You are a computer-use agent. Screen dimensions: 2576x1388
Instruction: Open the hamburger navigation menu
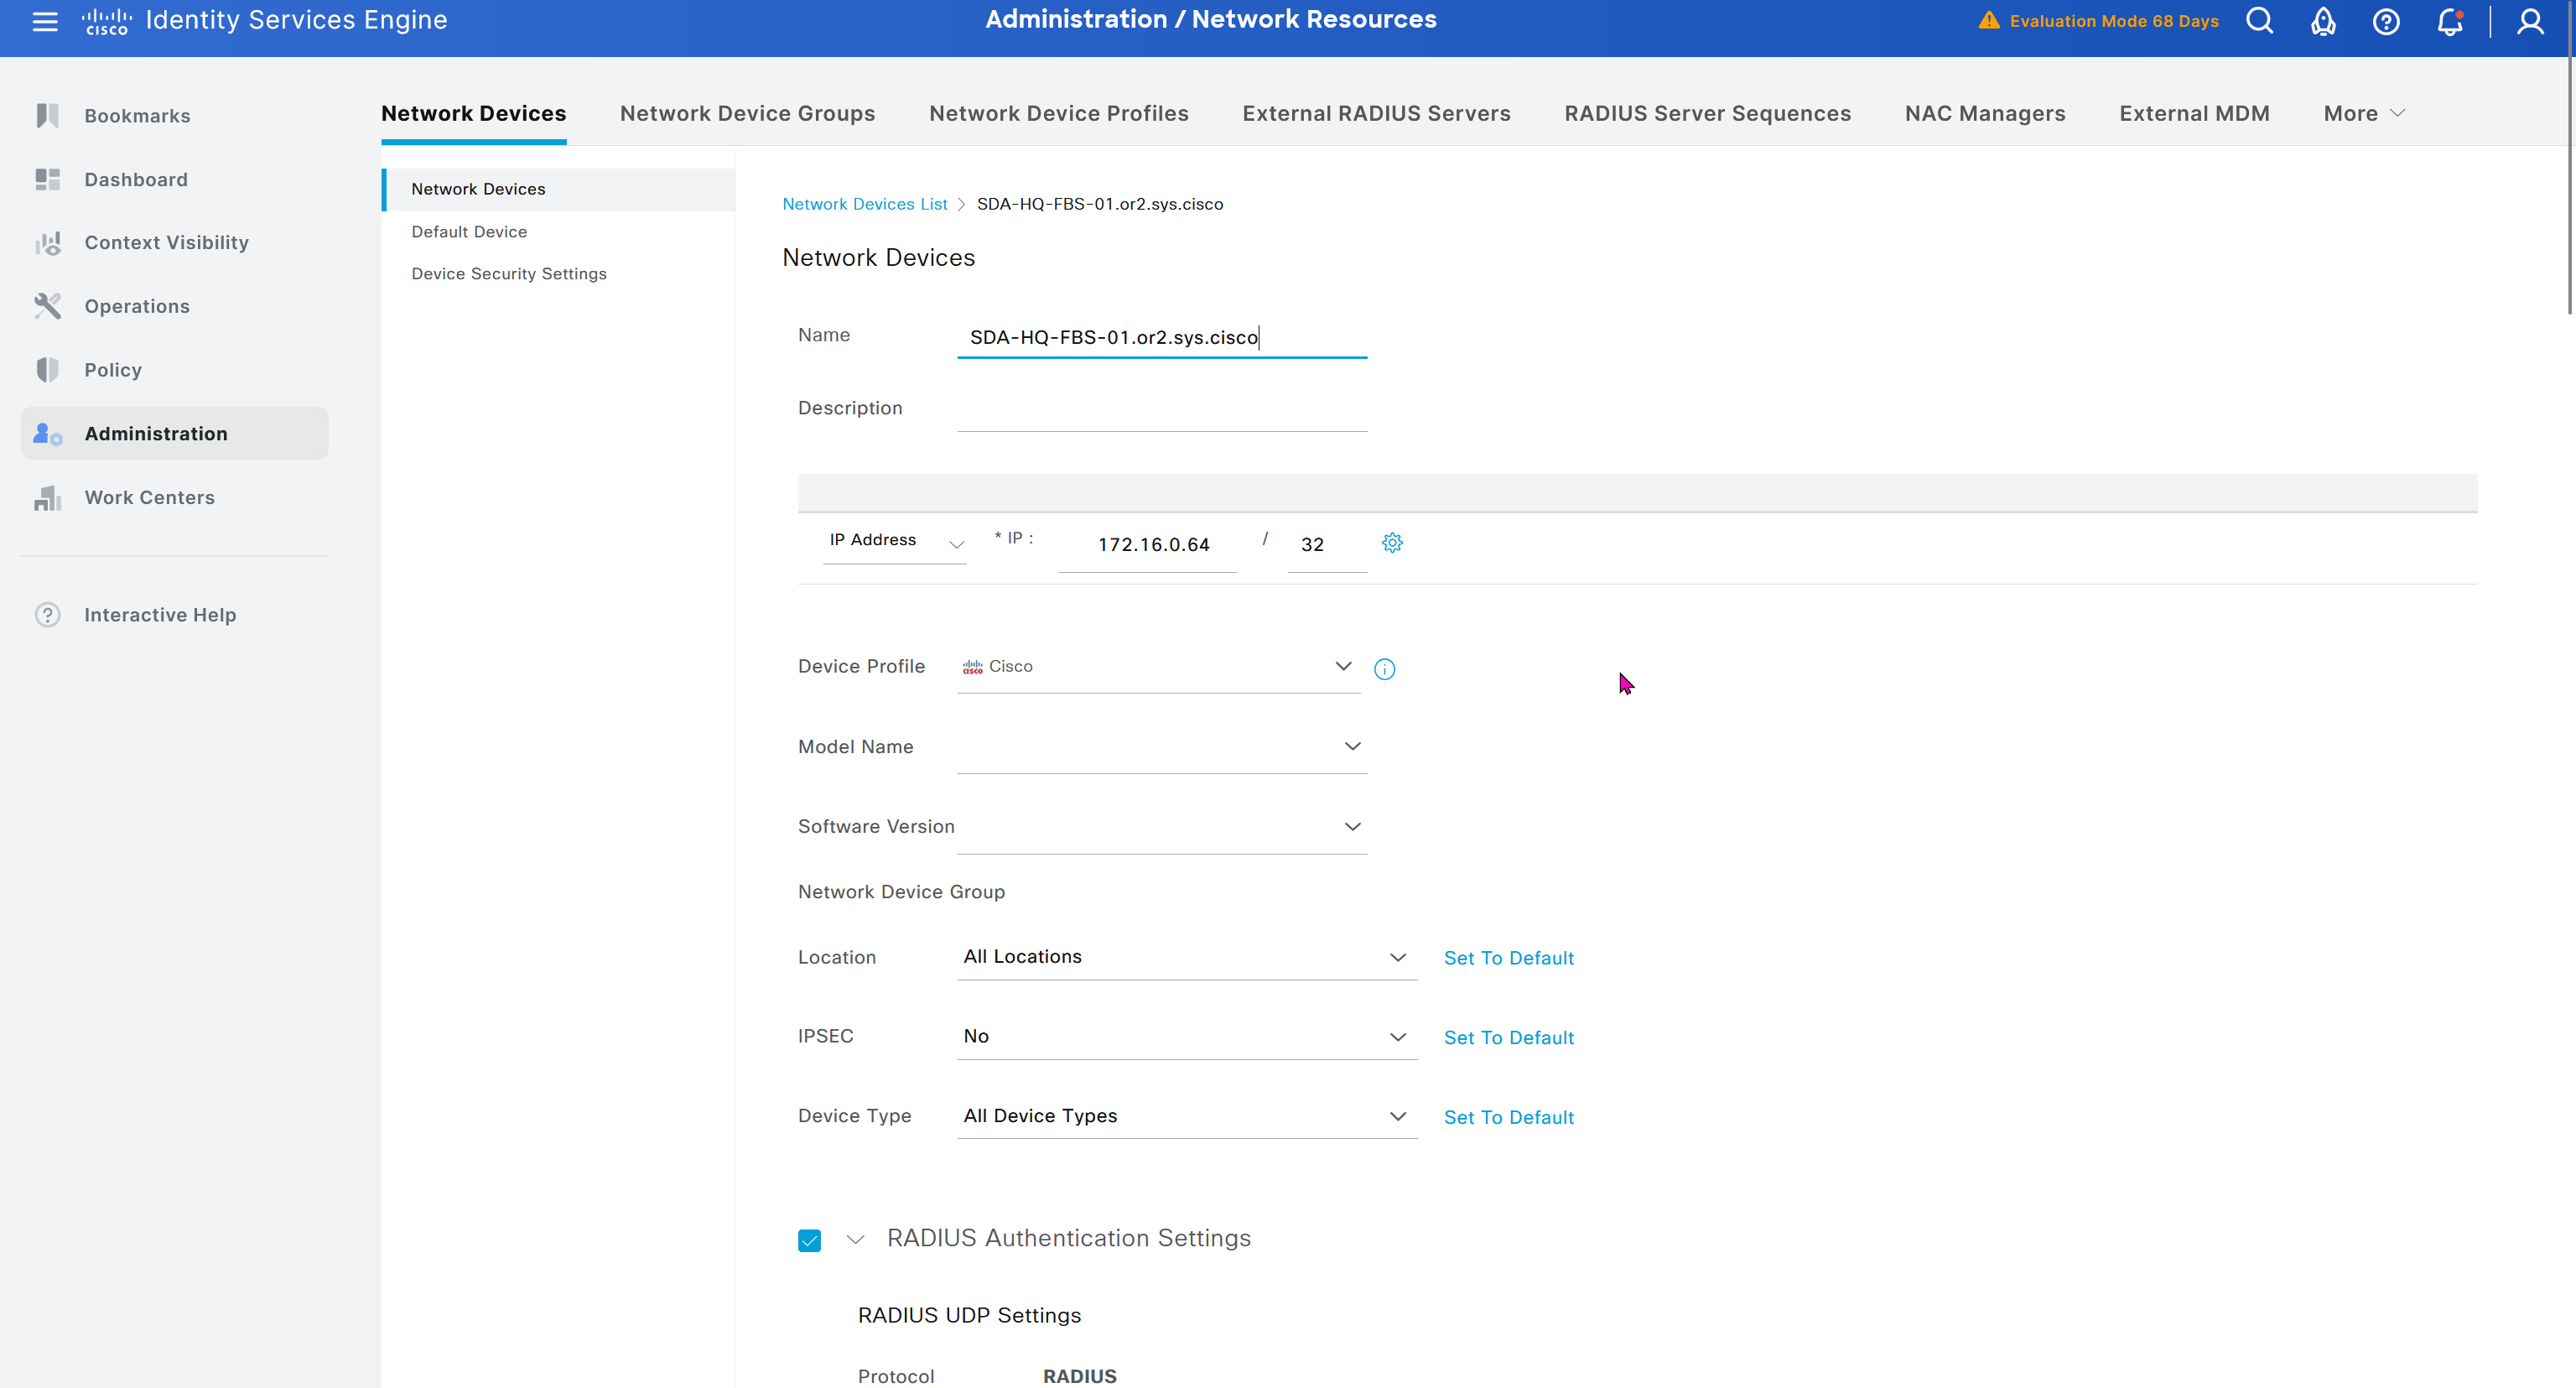tap(45, 21)
